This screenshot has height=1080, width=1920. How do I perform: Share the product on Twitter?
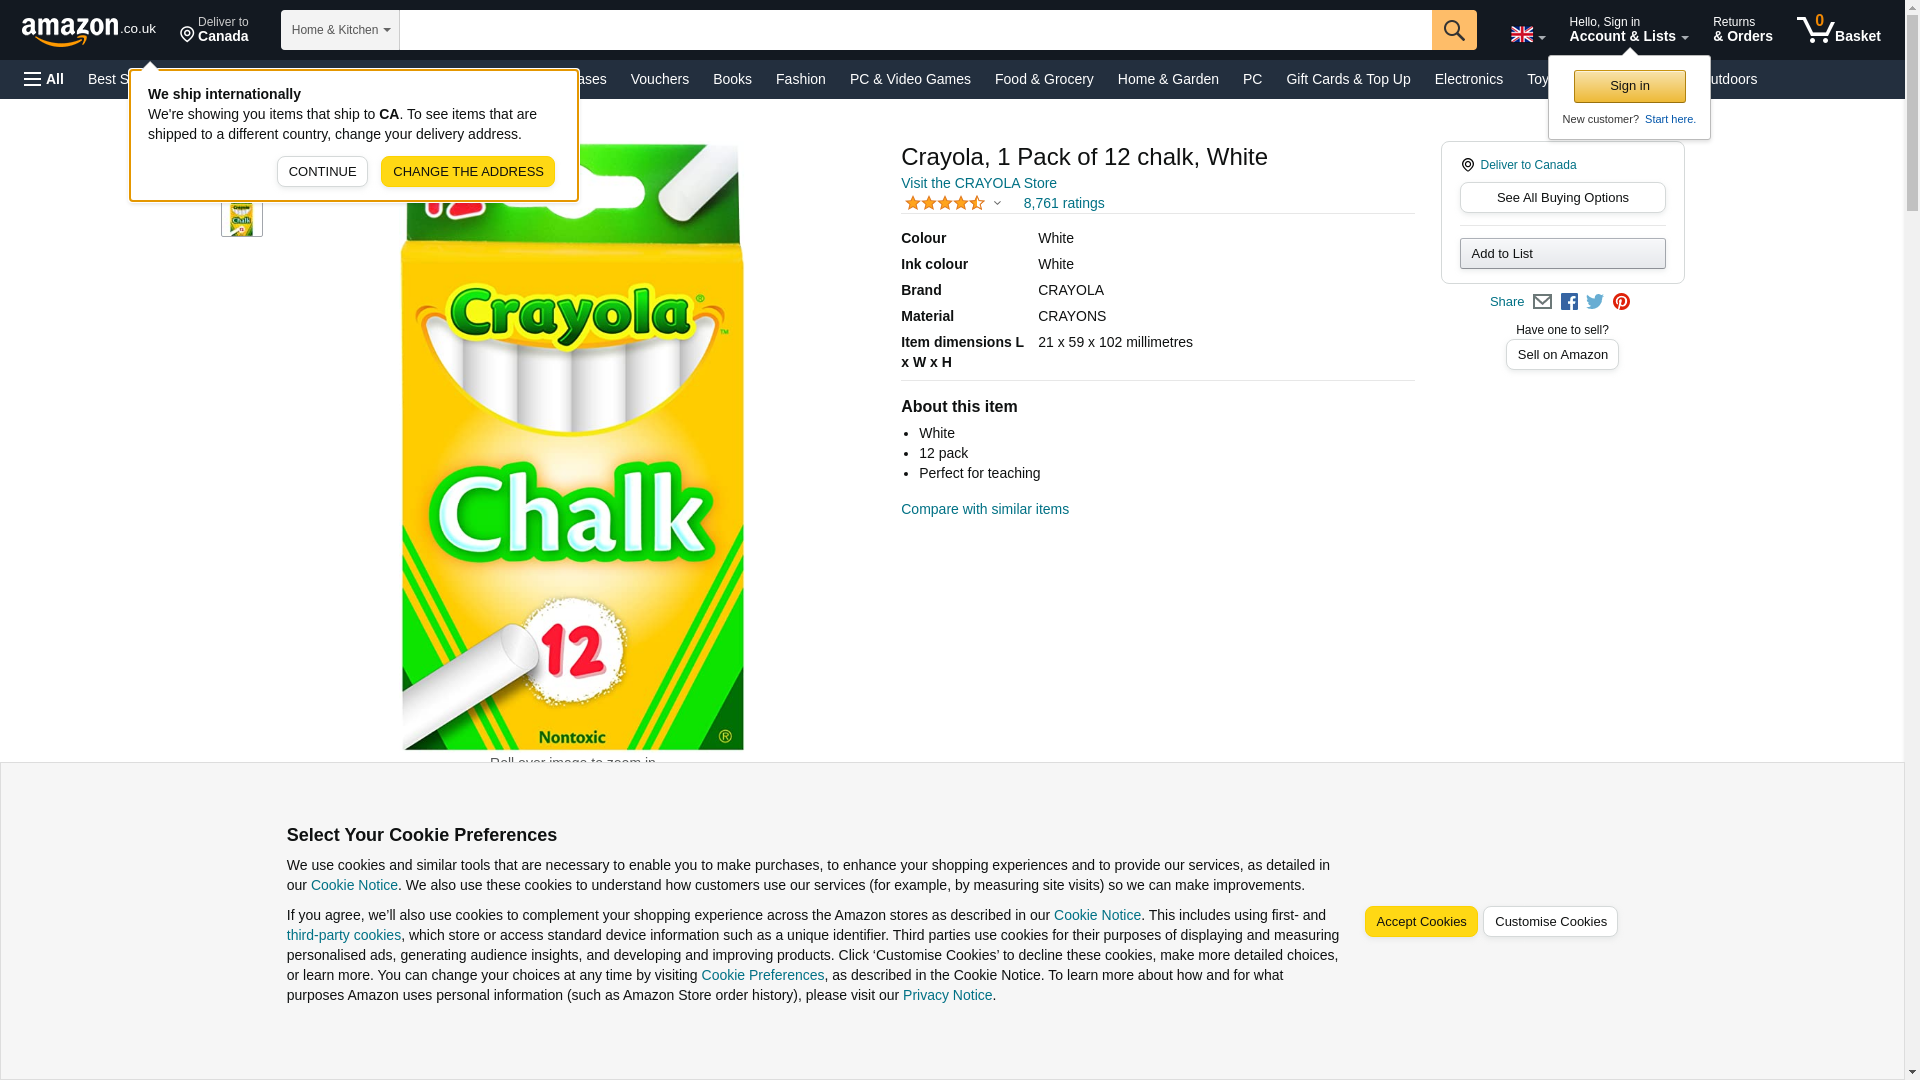pyautogui.click(x=1595, y=302)
